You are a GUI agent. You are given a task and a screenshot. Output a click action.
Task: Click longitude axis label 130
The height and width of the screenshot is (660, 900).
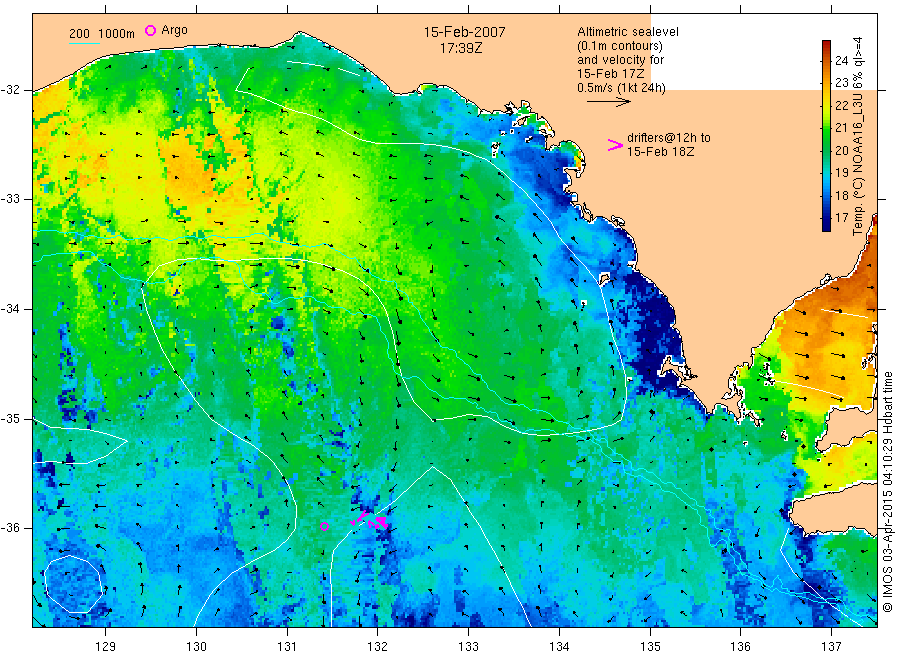(196, 647)
